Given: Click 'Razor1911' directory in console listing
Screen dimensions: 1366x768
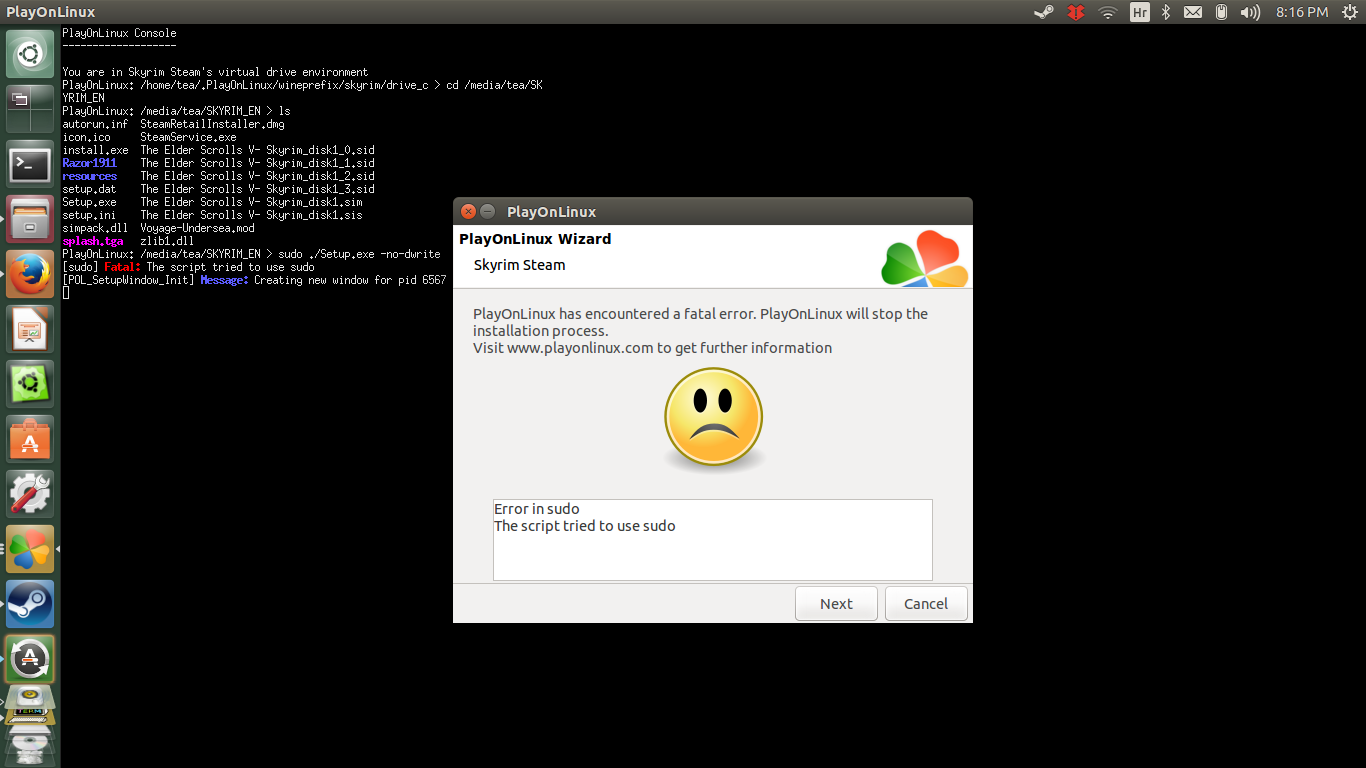Looking at the screenshot, I should click(89, 163).
